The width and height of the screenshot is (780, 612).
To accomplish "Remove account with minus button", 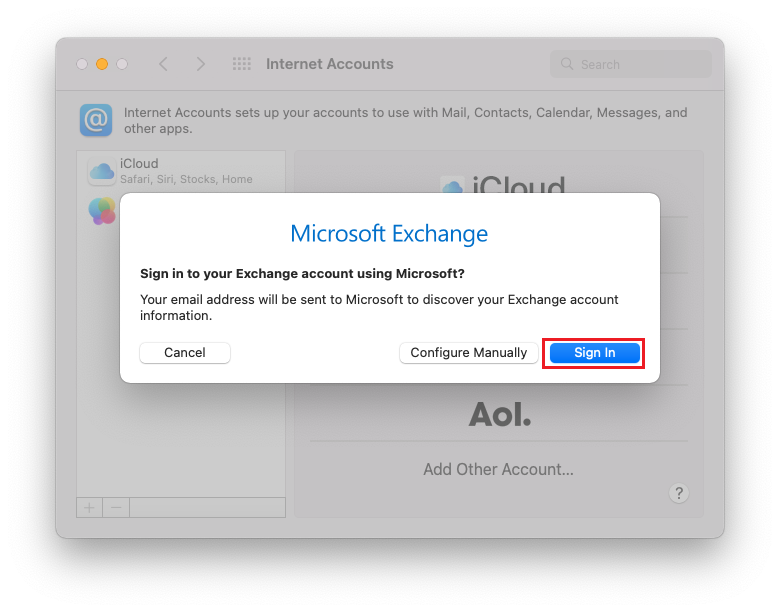I will [x=116, y=508].
